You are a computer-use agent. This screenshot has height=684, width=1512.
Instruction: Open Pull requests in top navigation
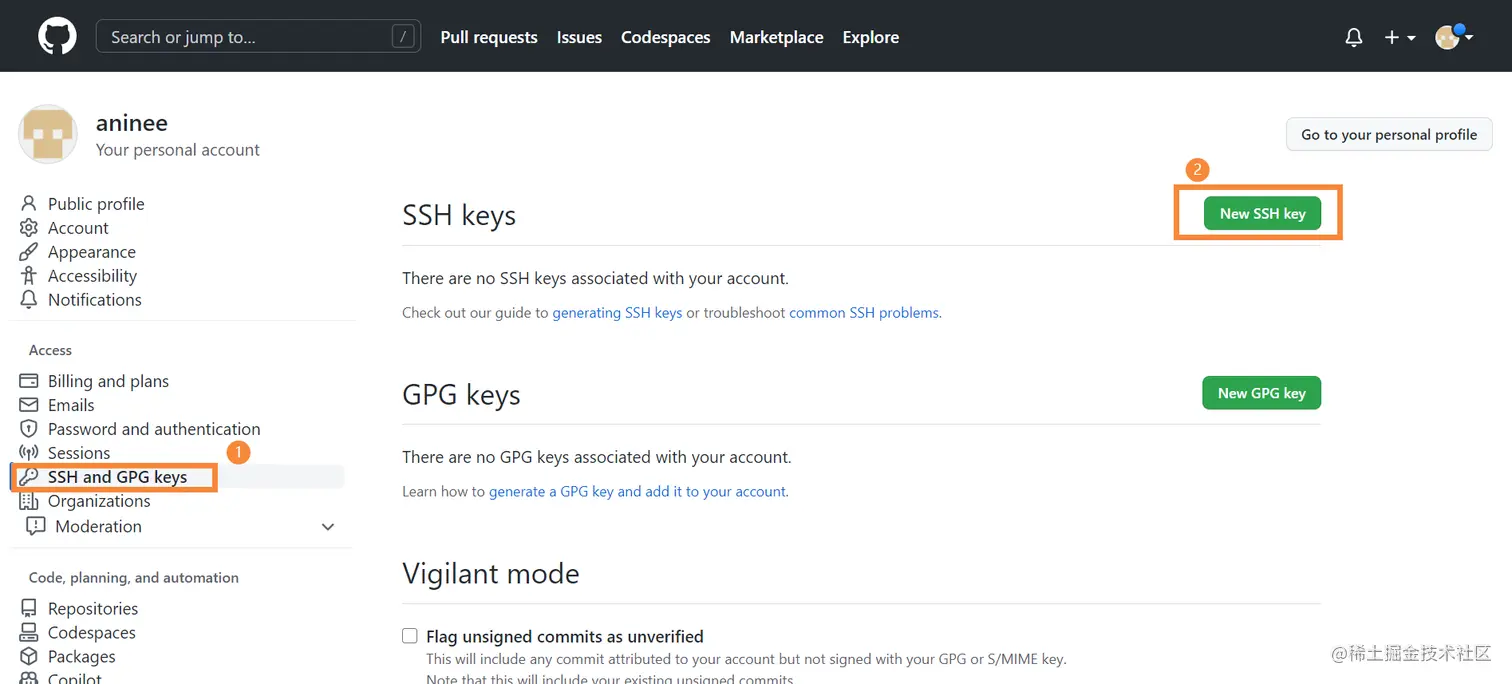tap(489, 37)
